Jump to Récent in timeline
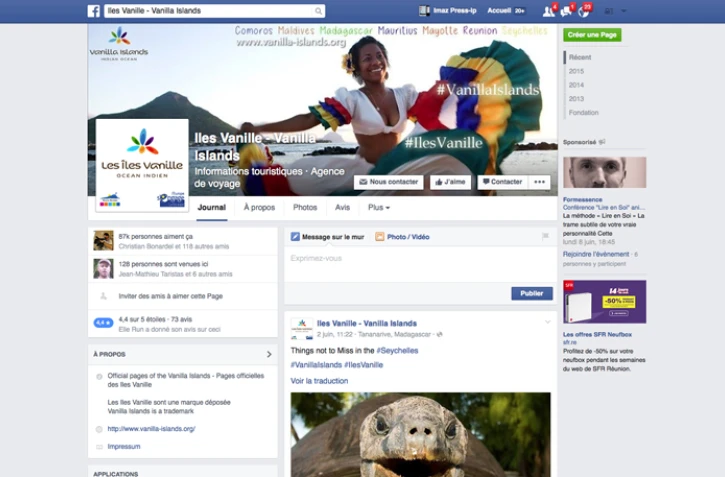This screenshot has width=725, height=477. 580,57
